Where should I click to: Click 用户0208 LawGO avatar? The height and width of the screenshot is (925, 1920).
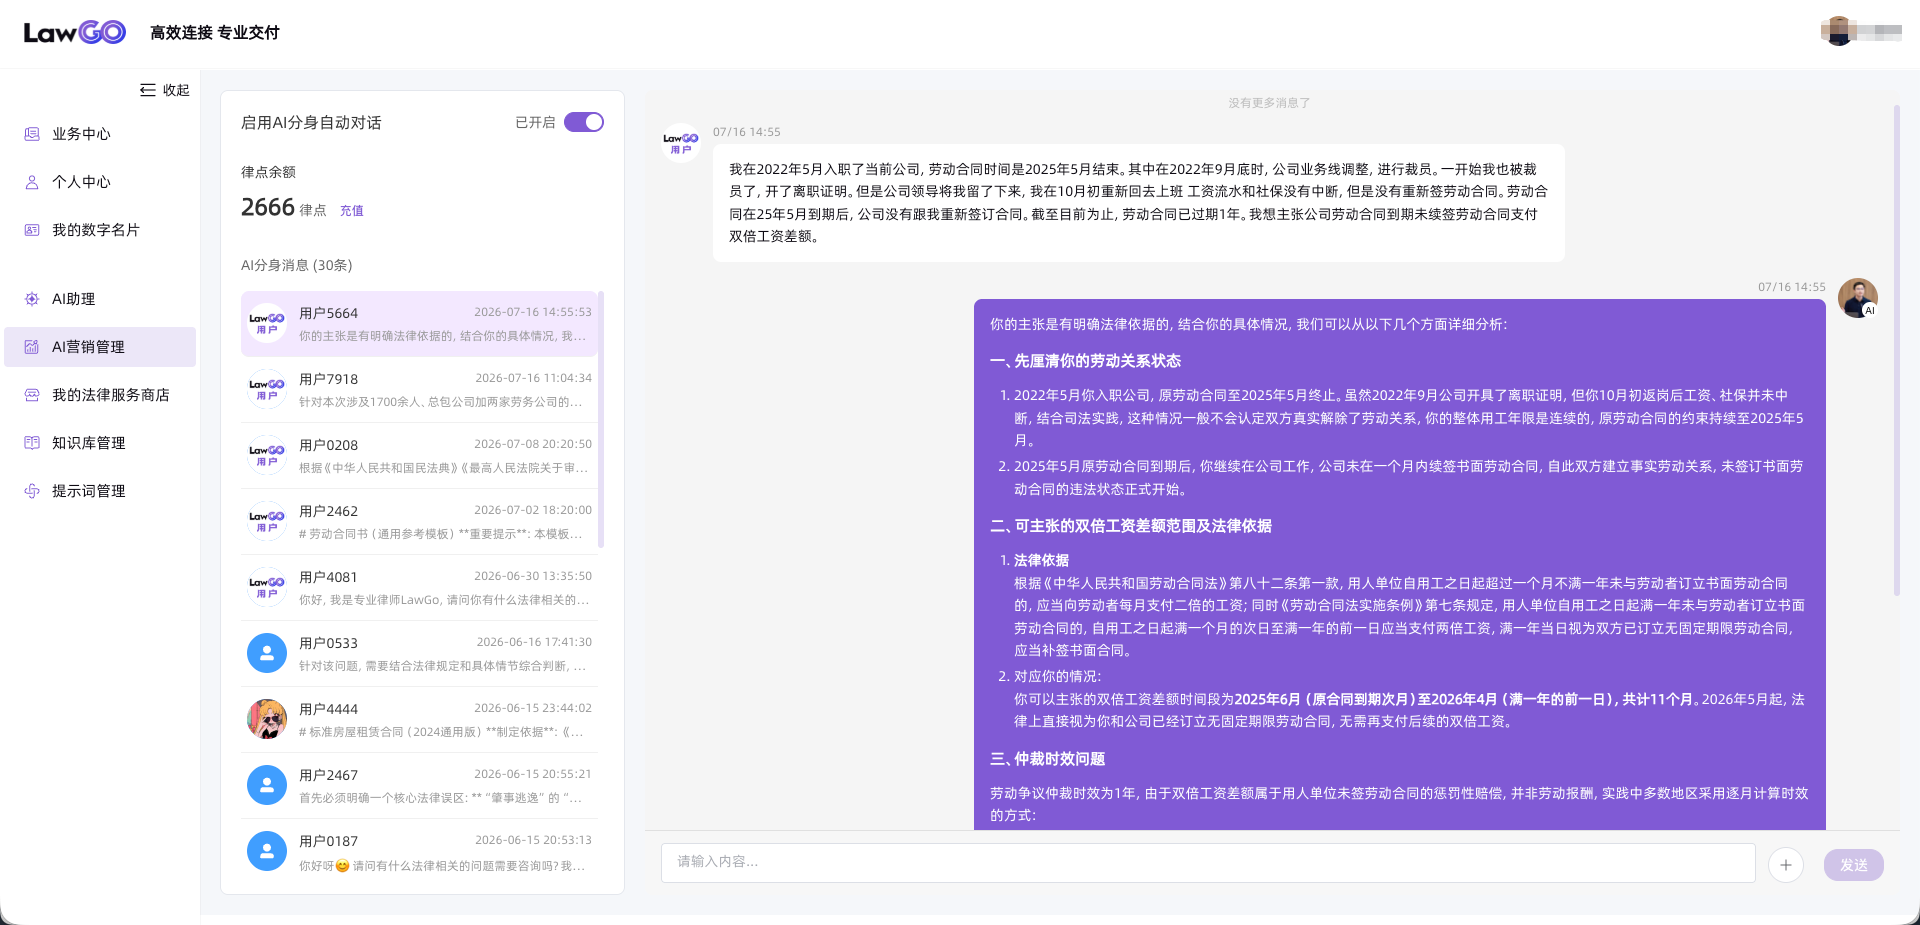267,455
